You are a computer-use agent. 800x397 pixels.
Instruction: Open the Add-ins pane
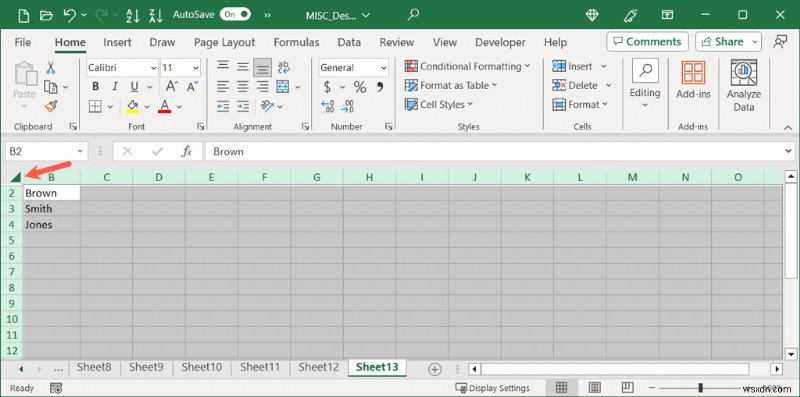(693, 80)
